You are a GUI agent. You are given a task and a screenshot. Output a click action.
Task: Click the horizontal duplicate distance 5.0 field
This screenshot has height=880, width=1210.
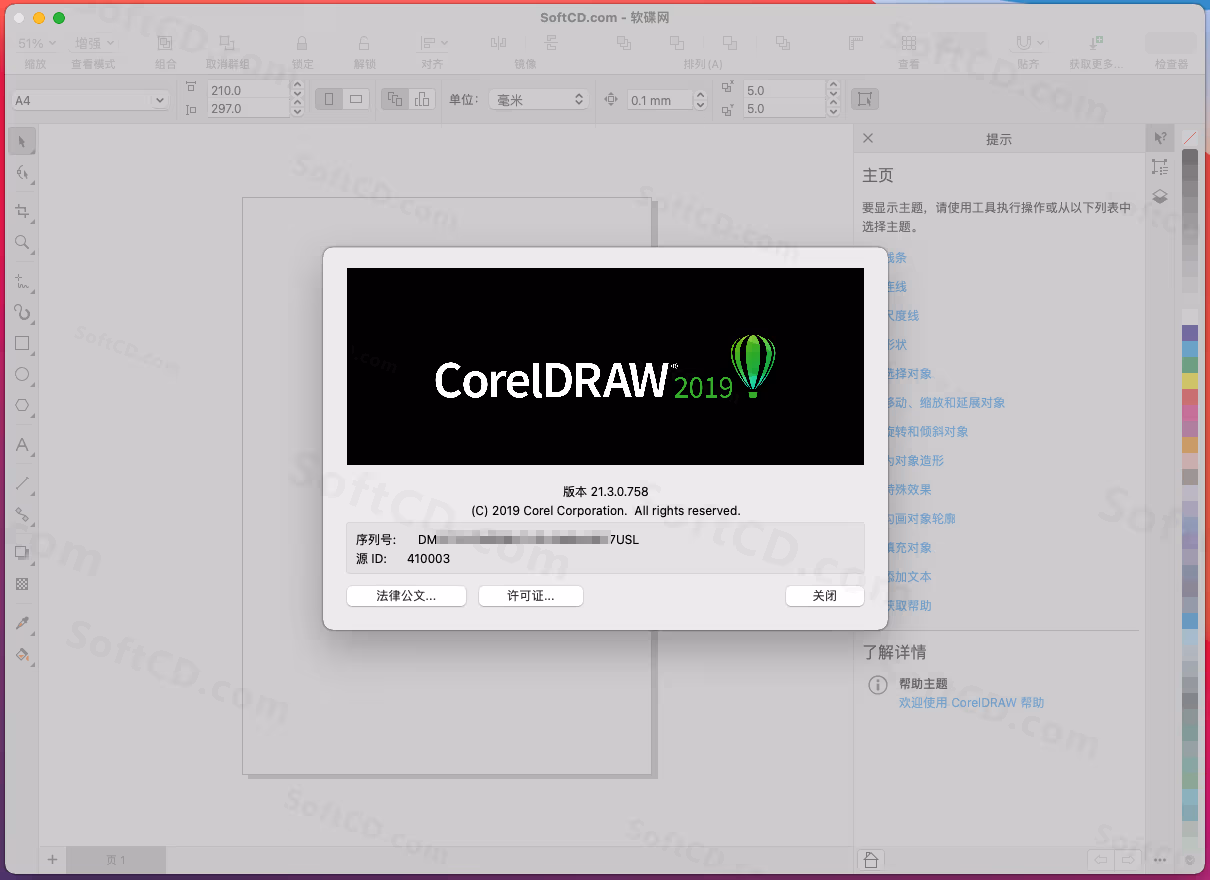[783, 89]
